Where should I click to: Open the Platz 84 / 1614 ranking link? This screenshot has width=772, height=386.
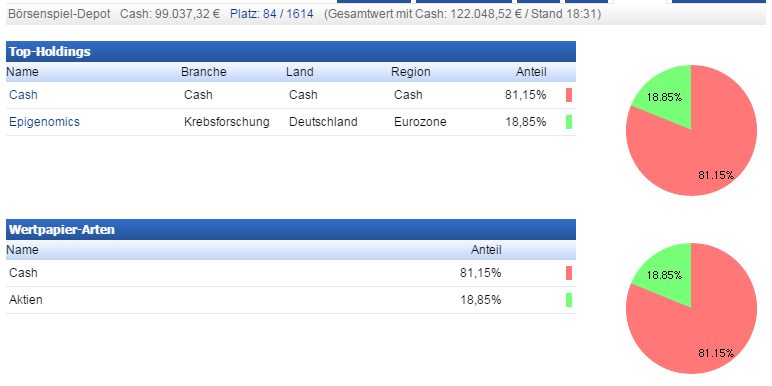click(271, 14)
